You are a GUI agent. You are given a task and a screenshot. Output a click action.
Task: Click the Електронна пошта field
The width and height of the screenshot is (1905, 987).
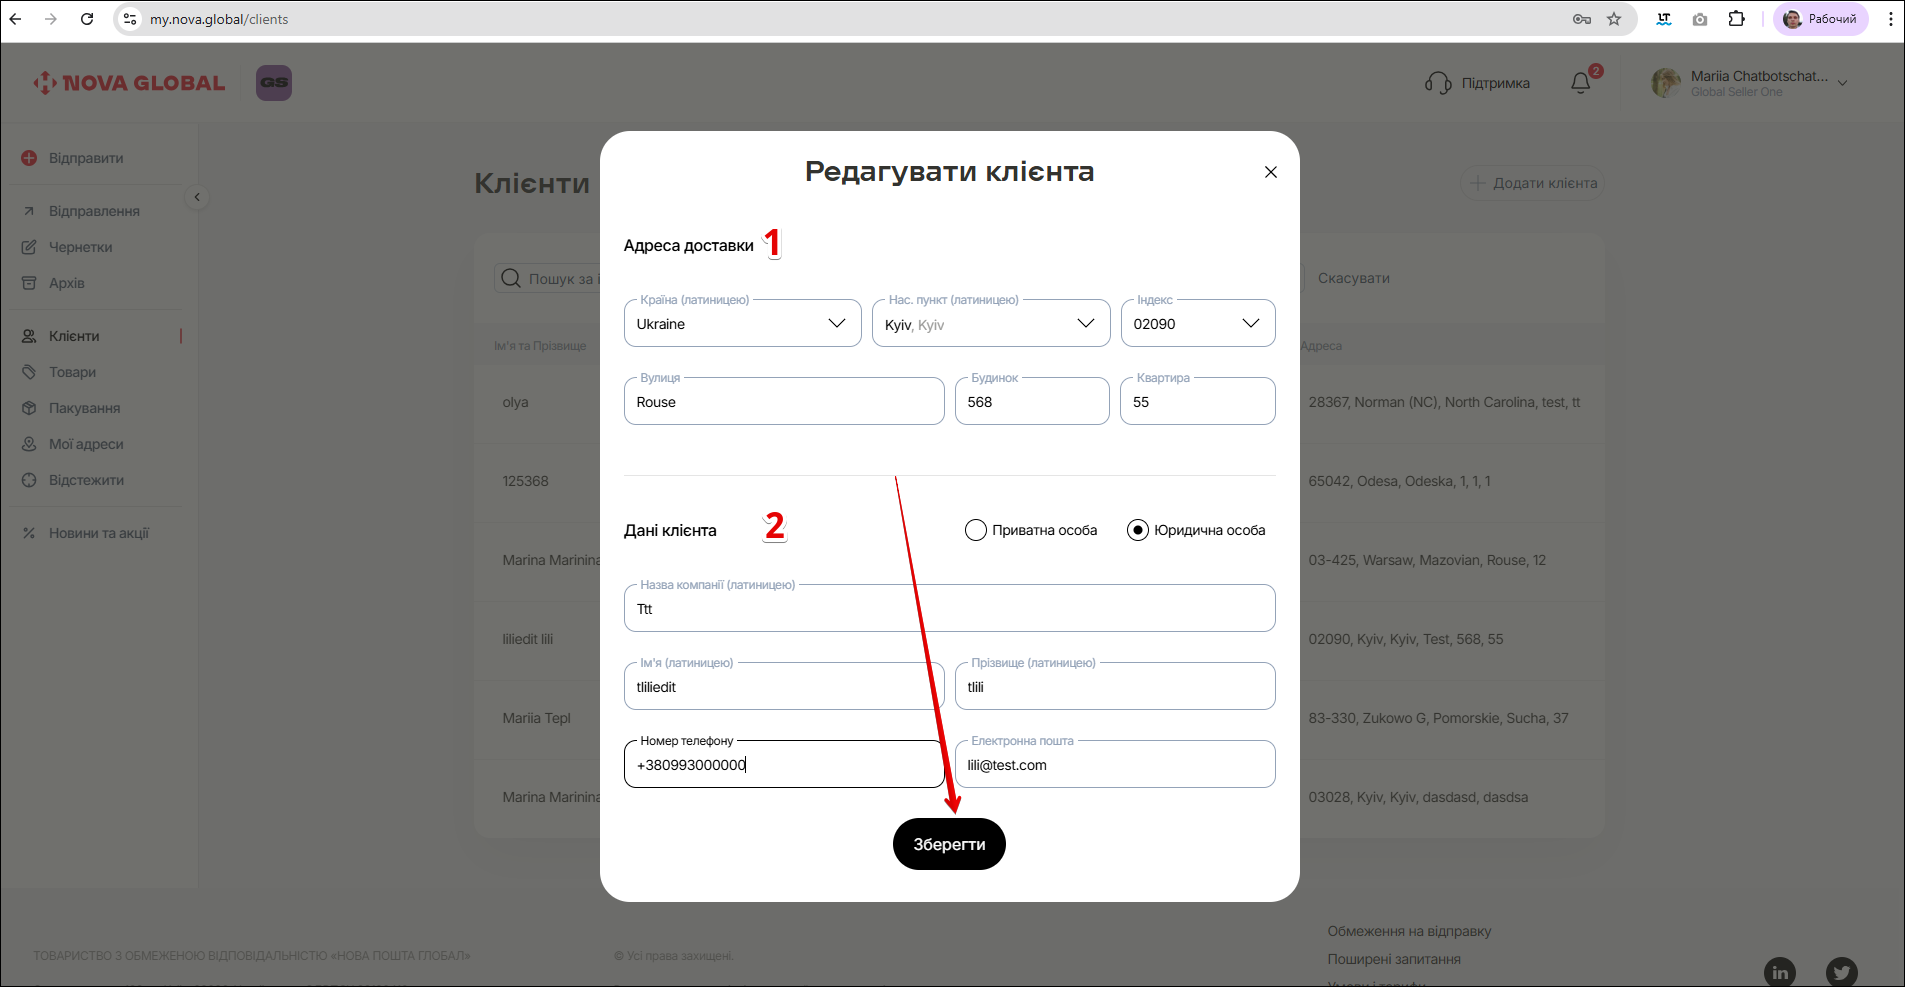(x=1115, y=764)
